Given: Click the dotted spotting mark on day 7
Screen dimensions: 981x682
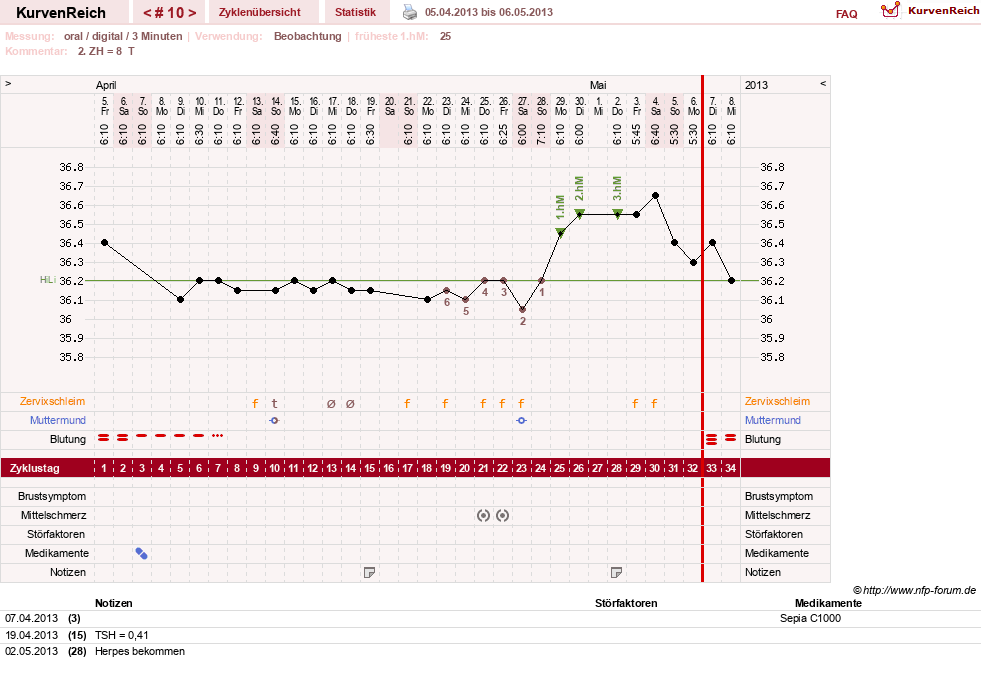Looking at the screenshot, I should pos(217,435).
